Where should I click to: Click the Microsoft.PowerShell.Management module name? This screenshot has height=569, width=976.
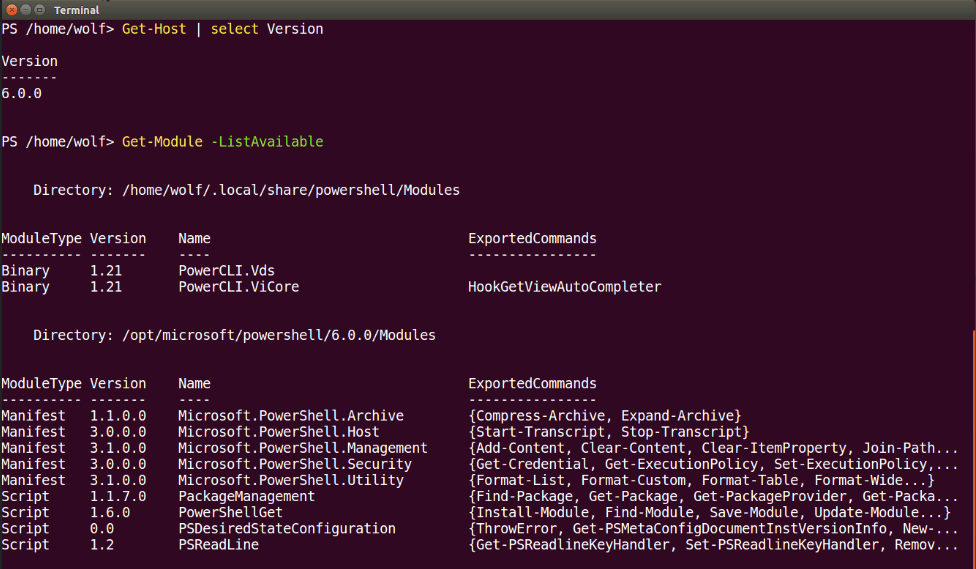coord(303,448)
